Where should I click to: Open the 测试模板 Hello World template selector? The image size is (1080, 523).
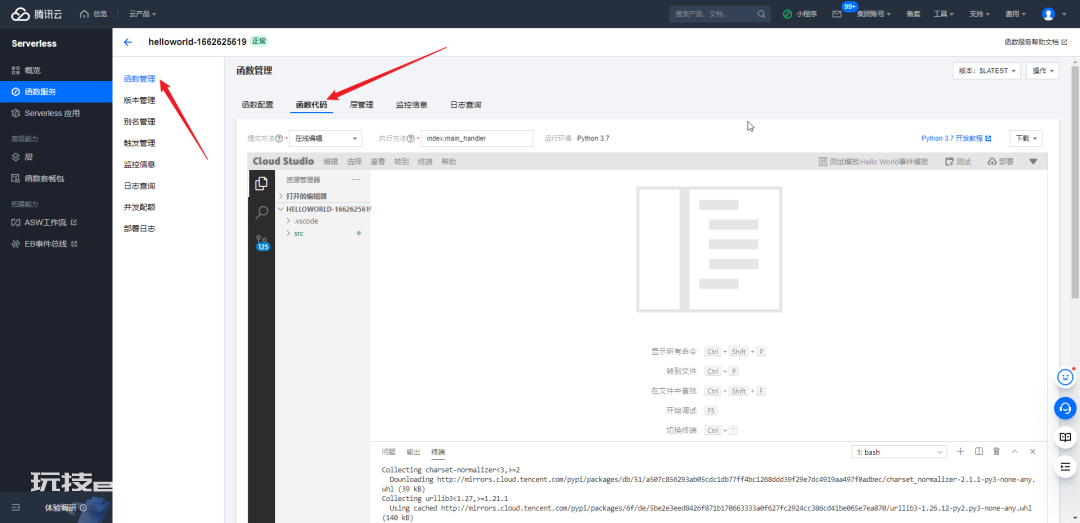pos(873,161)
